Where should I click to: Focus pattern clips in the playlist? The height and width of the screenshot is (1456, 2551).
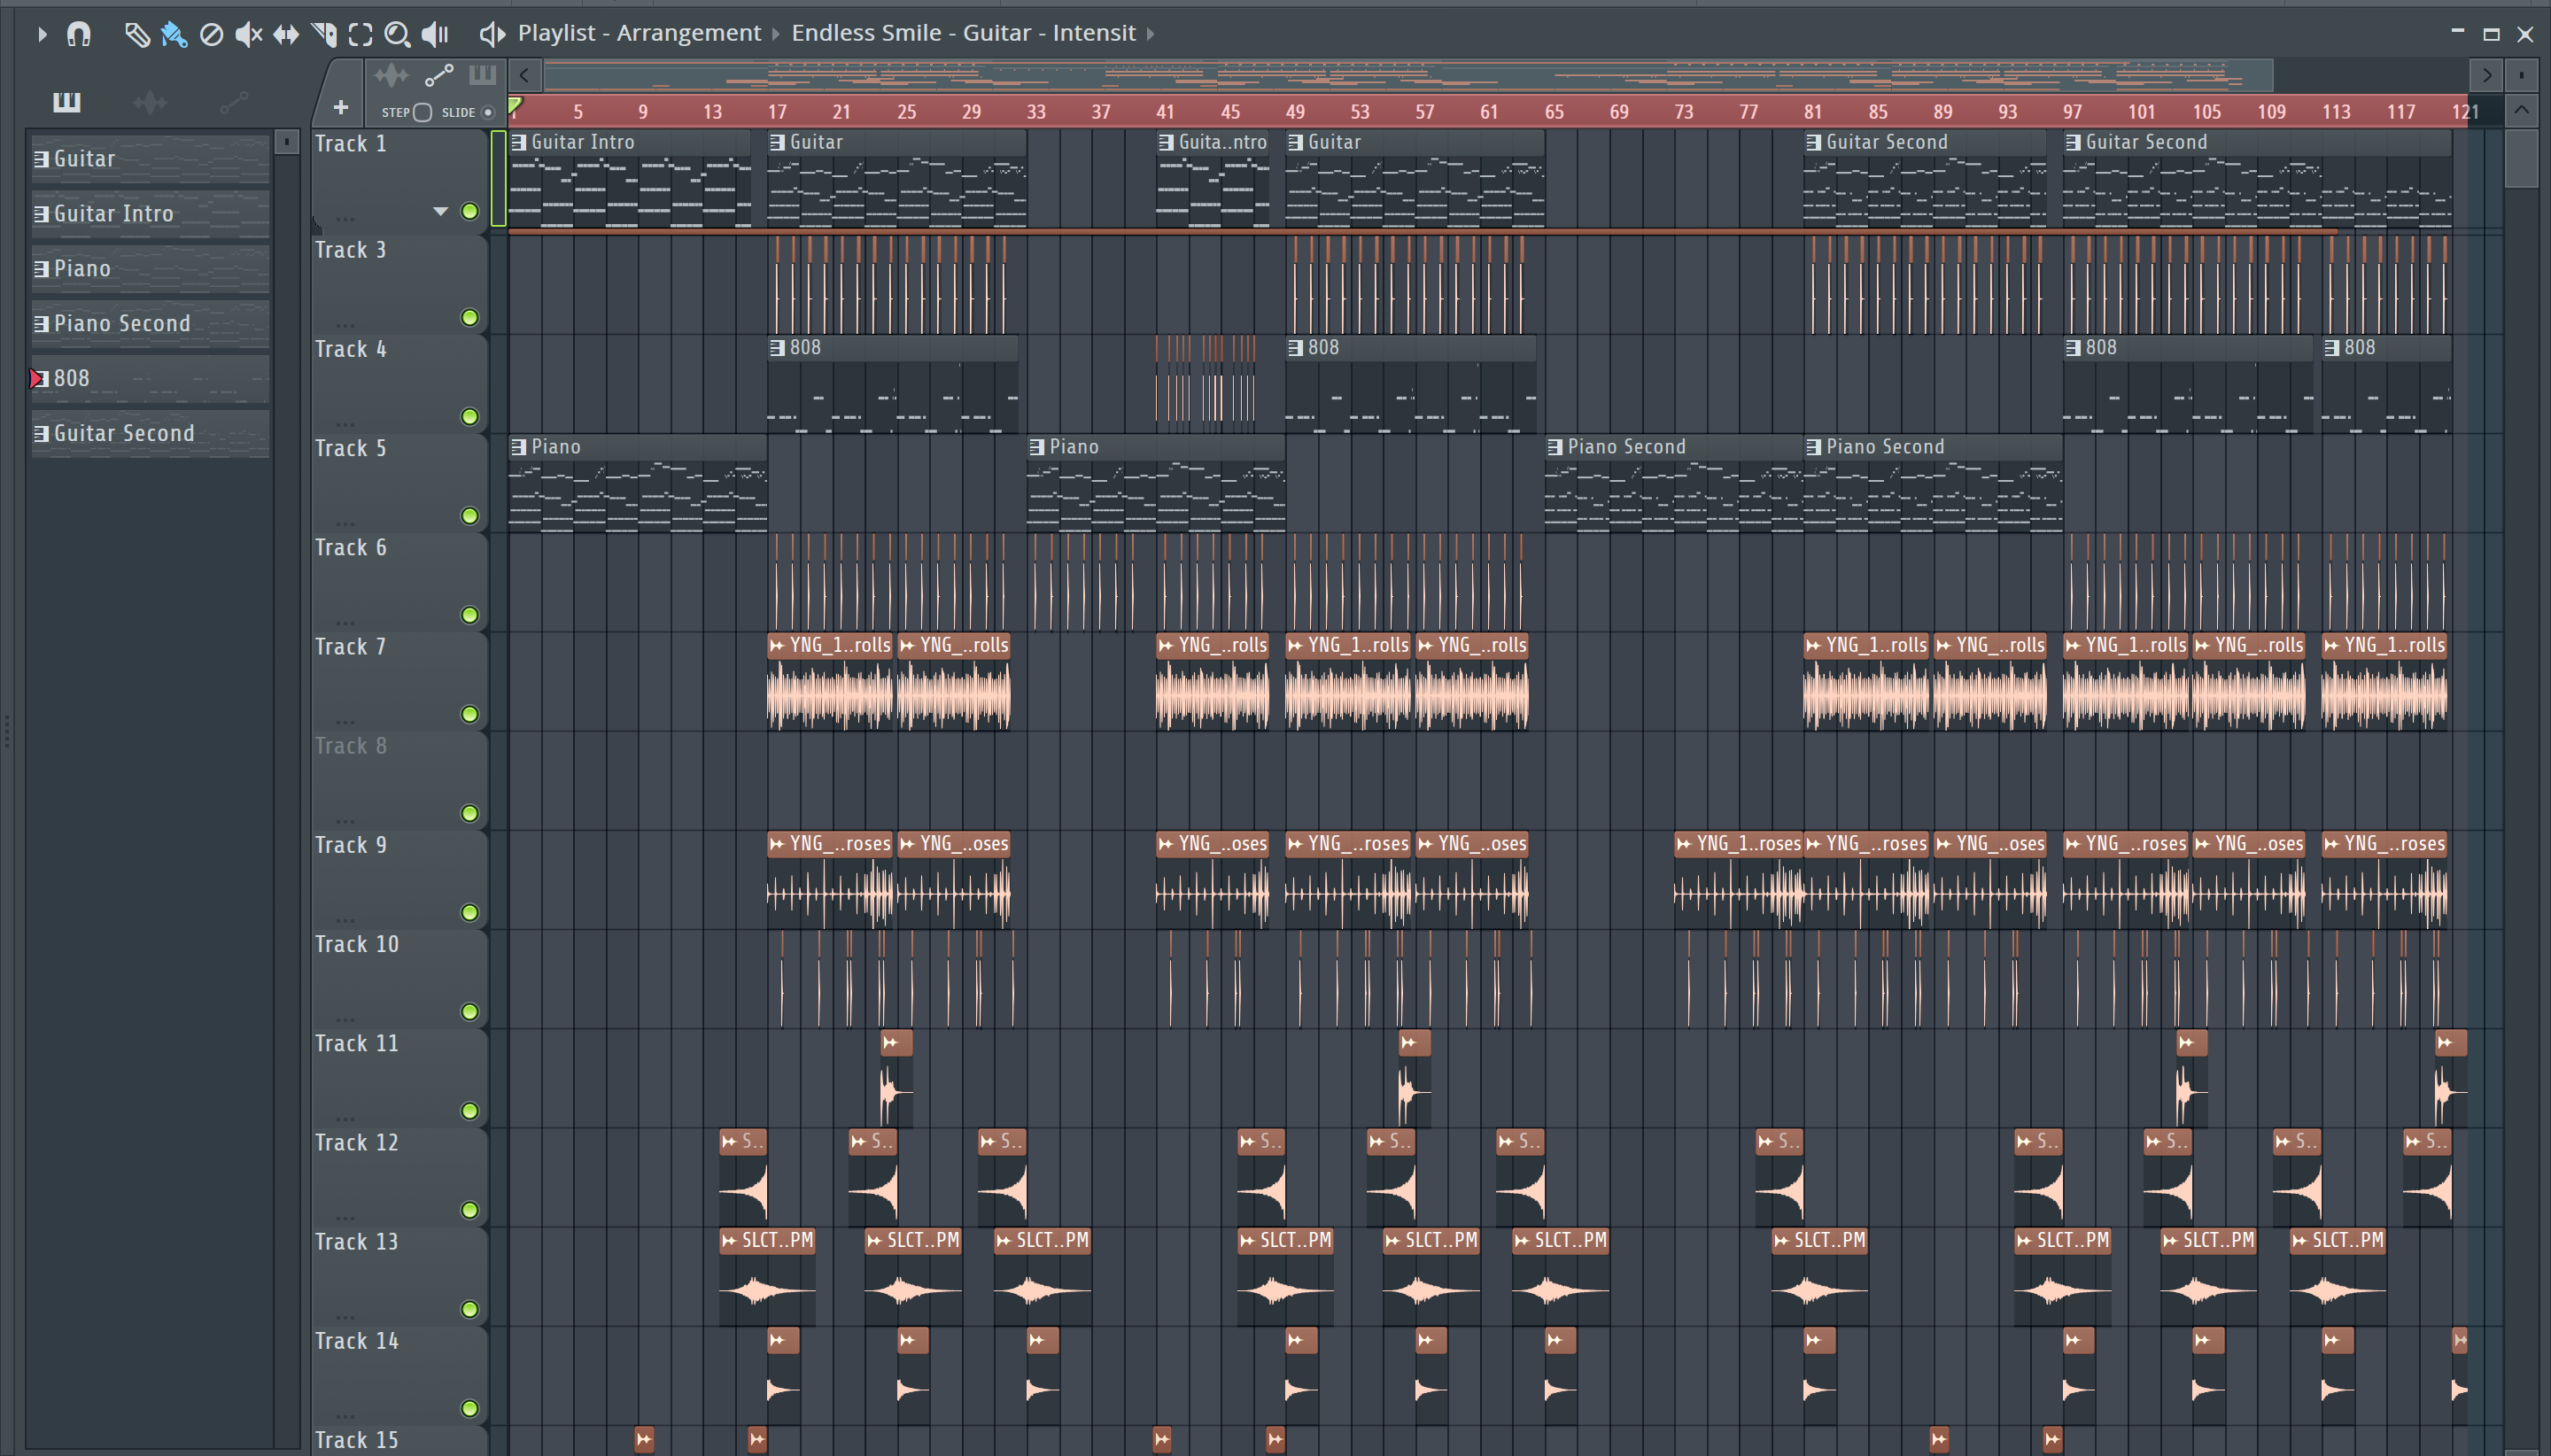(482, 75)
